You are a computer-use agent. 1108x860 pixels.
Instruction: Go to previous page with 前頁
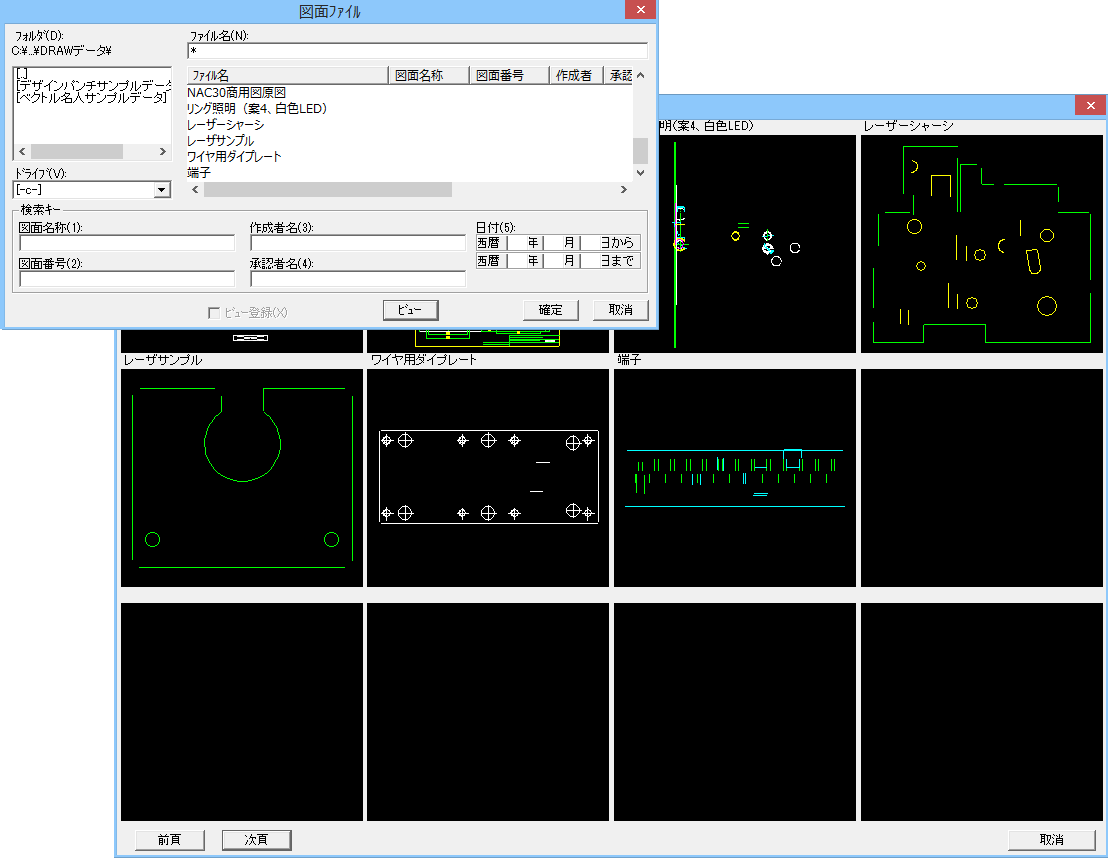[169, 840]
